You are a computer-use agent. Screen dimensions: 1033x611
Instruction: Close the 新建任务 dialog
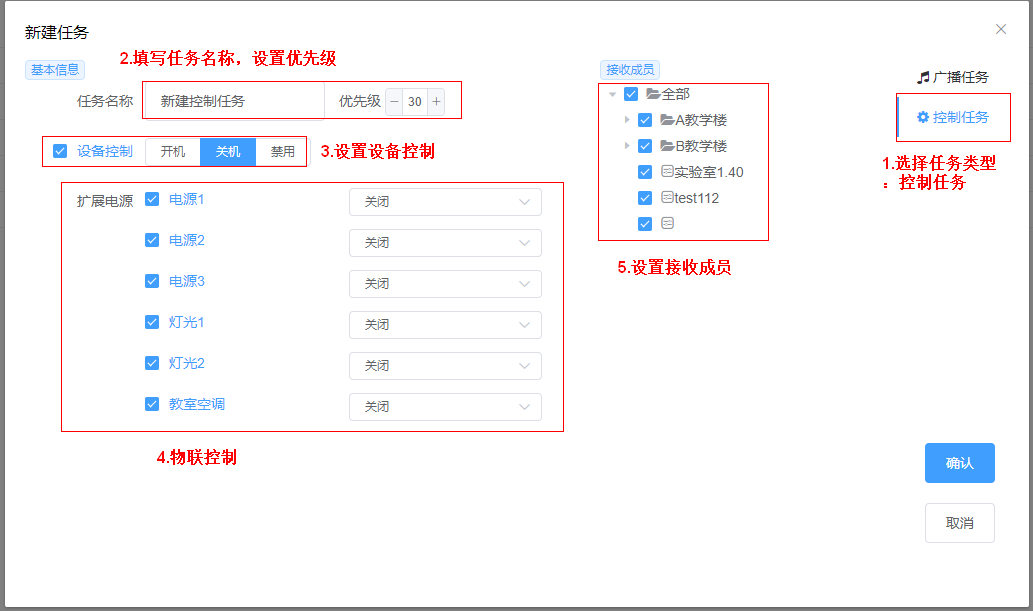1001,29
